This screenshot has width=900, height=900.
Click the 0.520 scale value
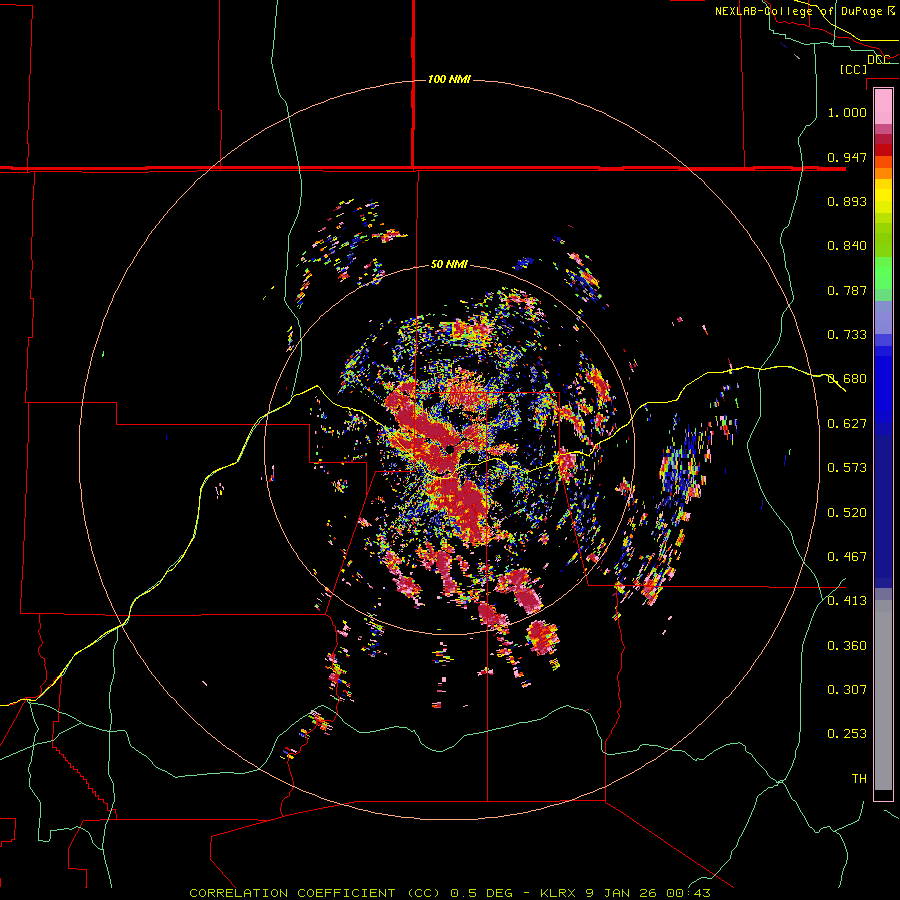tap(847, 513)
